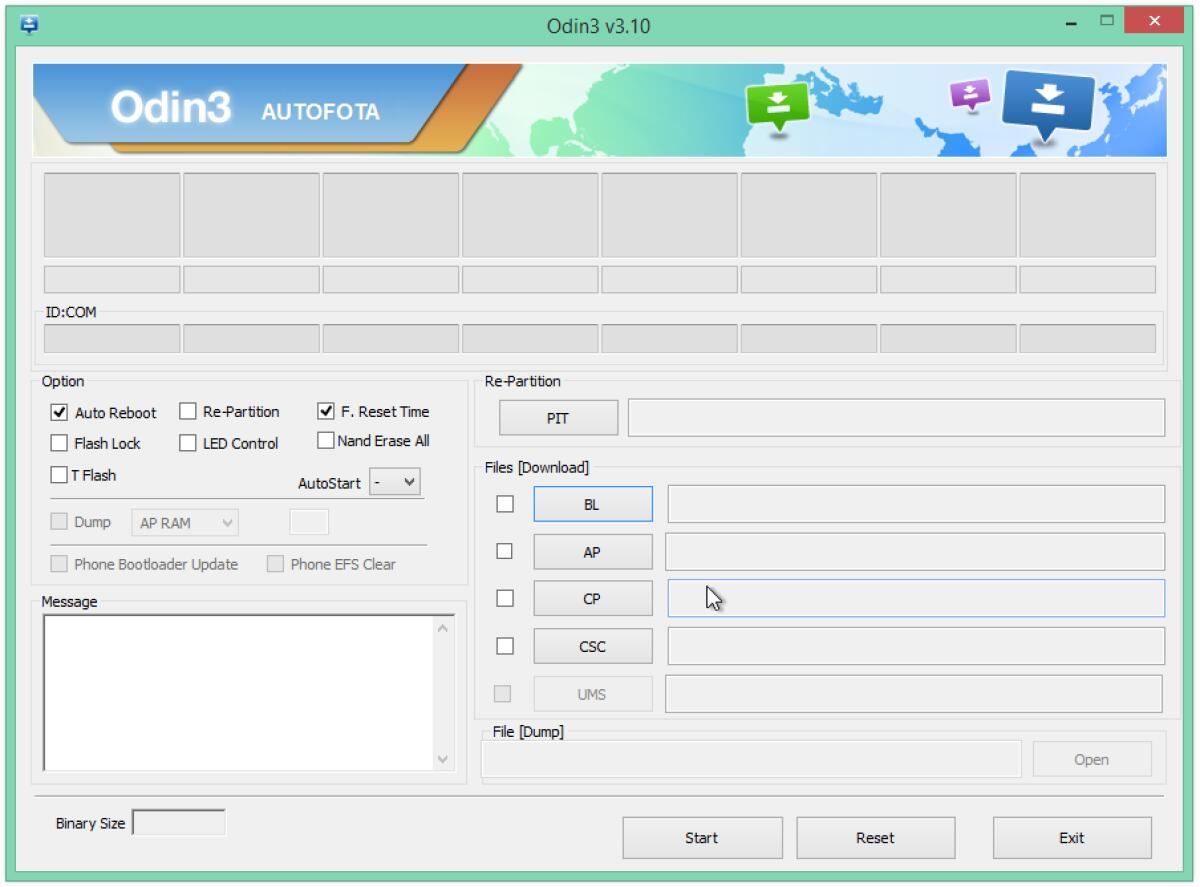
Task: Click the BL button to pick a bootloader file
Action: [592, 504]
